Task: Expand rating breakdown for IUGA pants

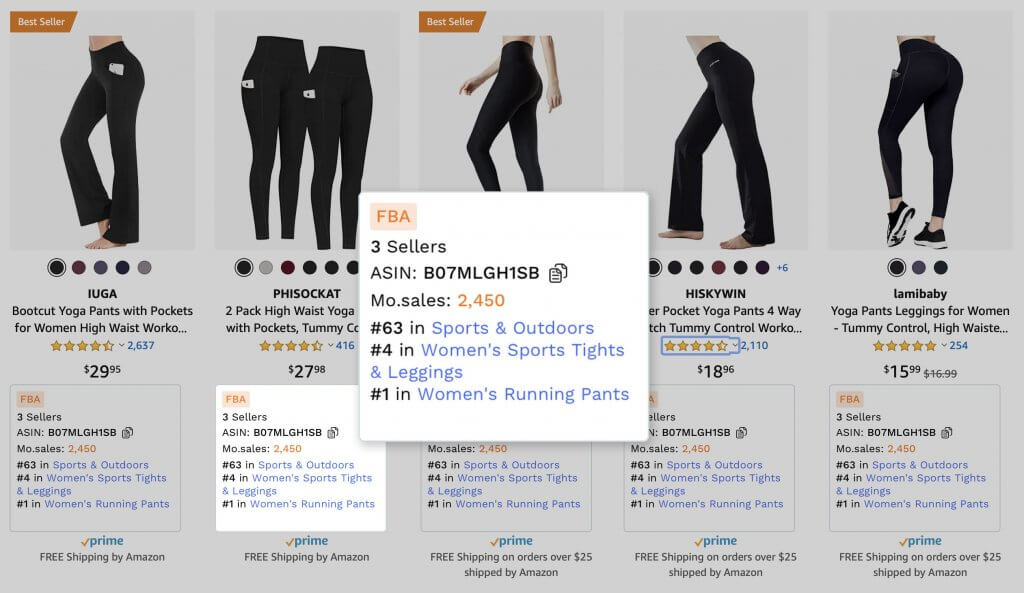Action: pos(121,345)
